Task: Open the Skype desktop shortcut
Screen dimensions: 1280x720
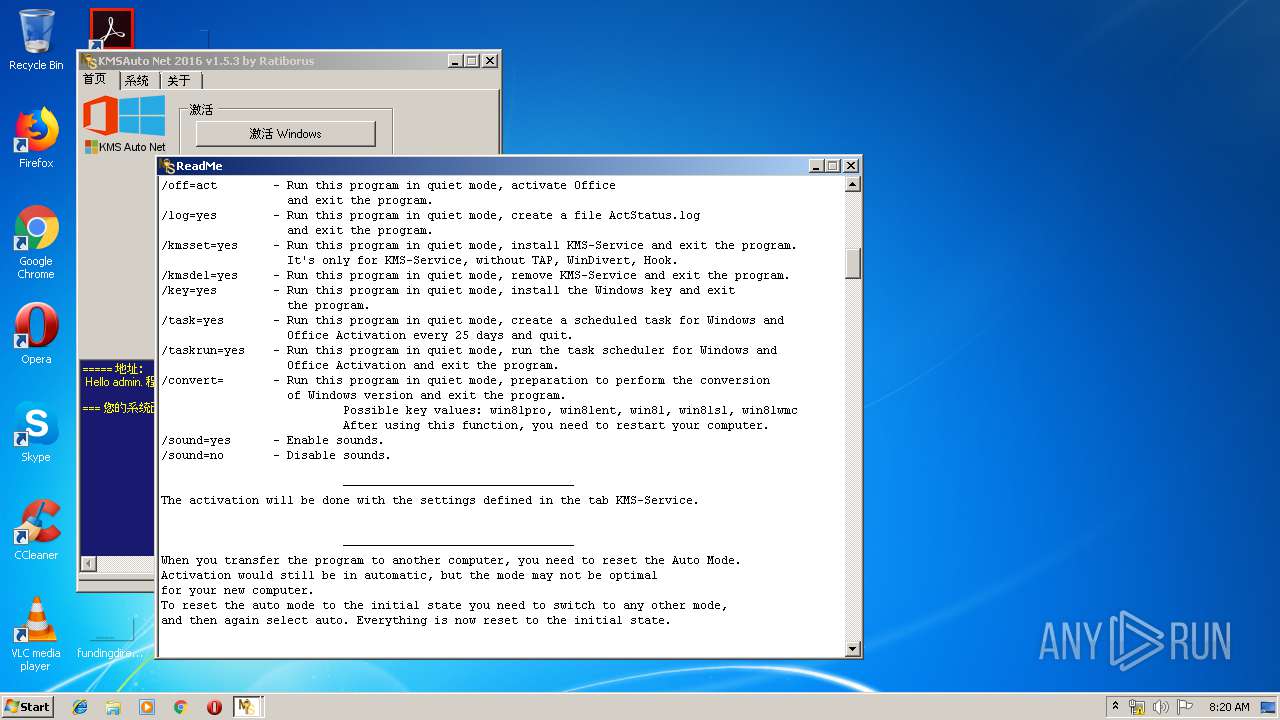Action: tap(36, 432)
